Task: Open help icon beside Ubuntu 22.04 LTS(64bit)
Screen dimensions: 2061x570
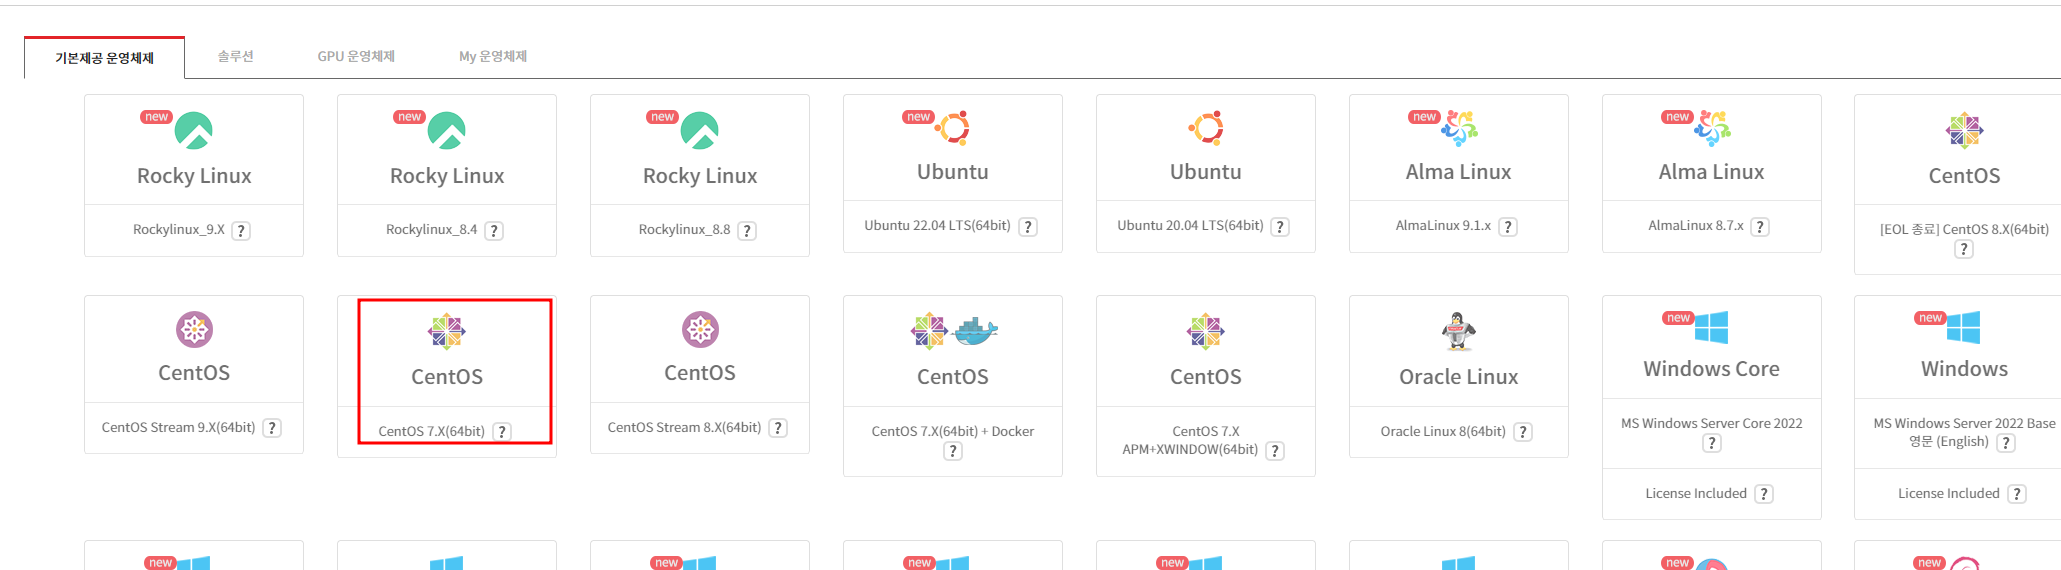Action: (x=1028, y=227)
